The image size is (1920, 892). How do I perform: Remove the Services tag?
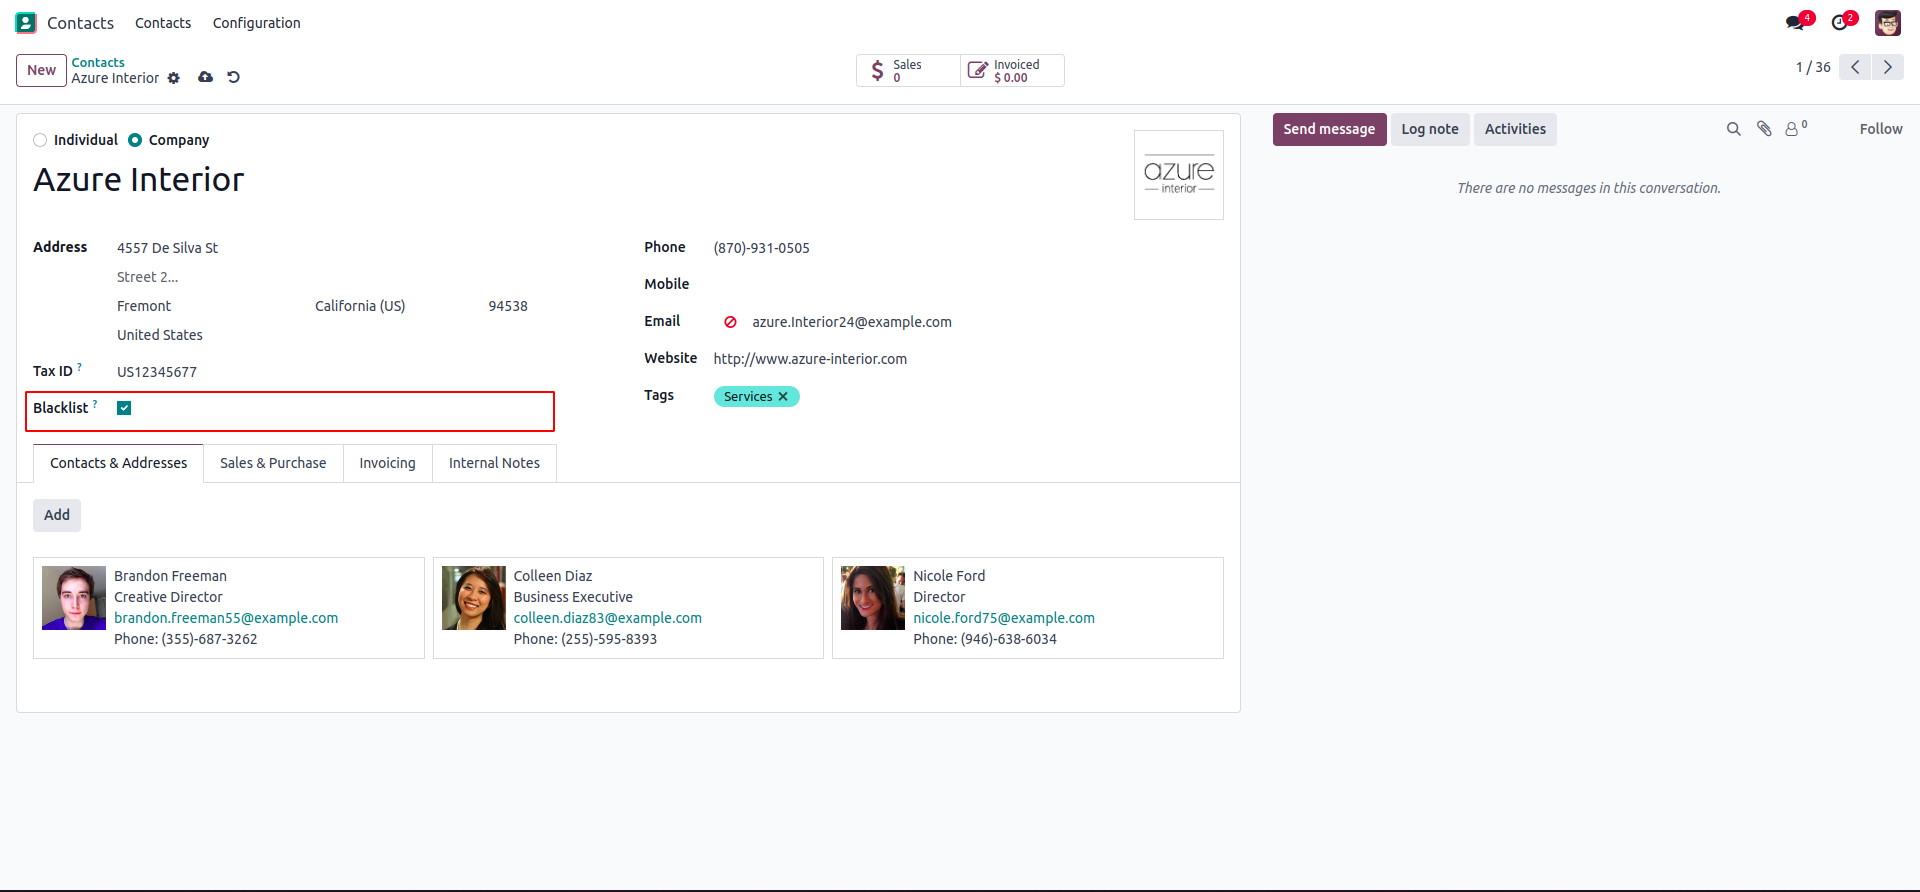[783, 397]
